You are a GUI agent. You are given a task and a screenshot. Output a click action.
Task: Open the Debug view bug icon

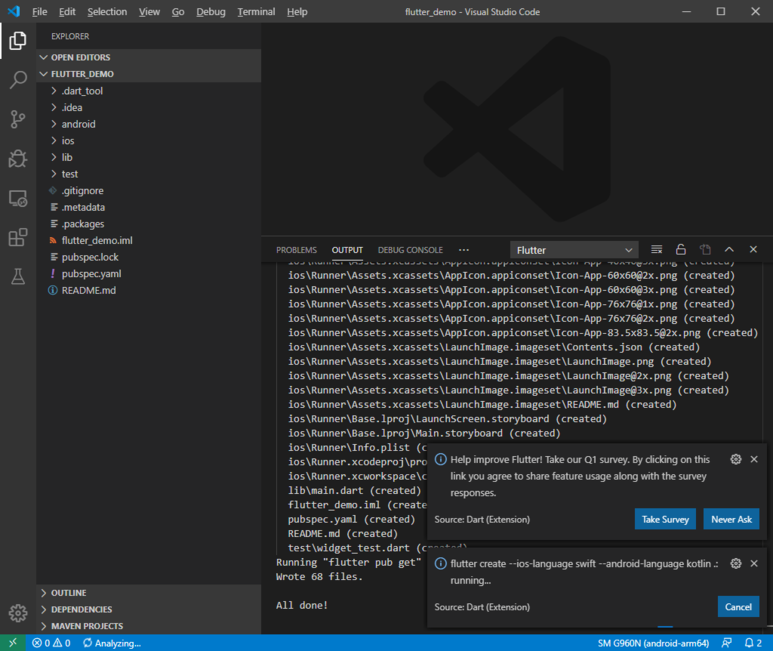(18, 159)
